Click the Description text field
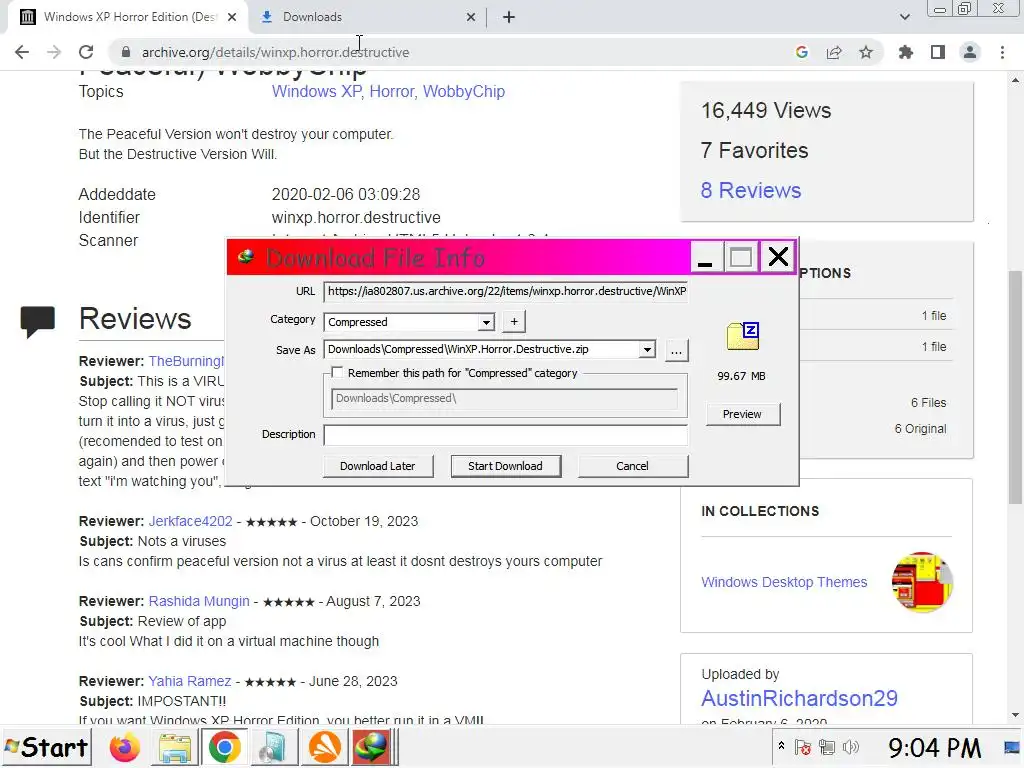Viewport: 1024px width, 768px height. 505,435
